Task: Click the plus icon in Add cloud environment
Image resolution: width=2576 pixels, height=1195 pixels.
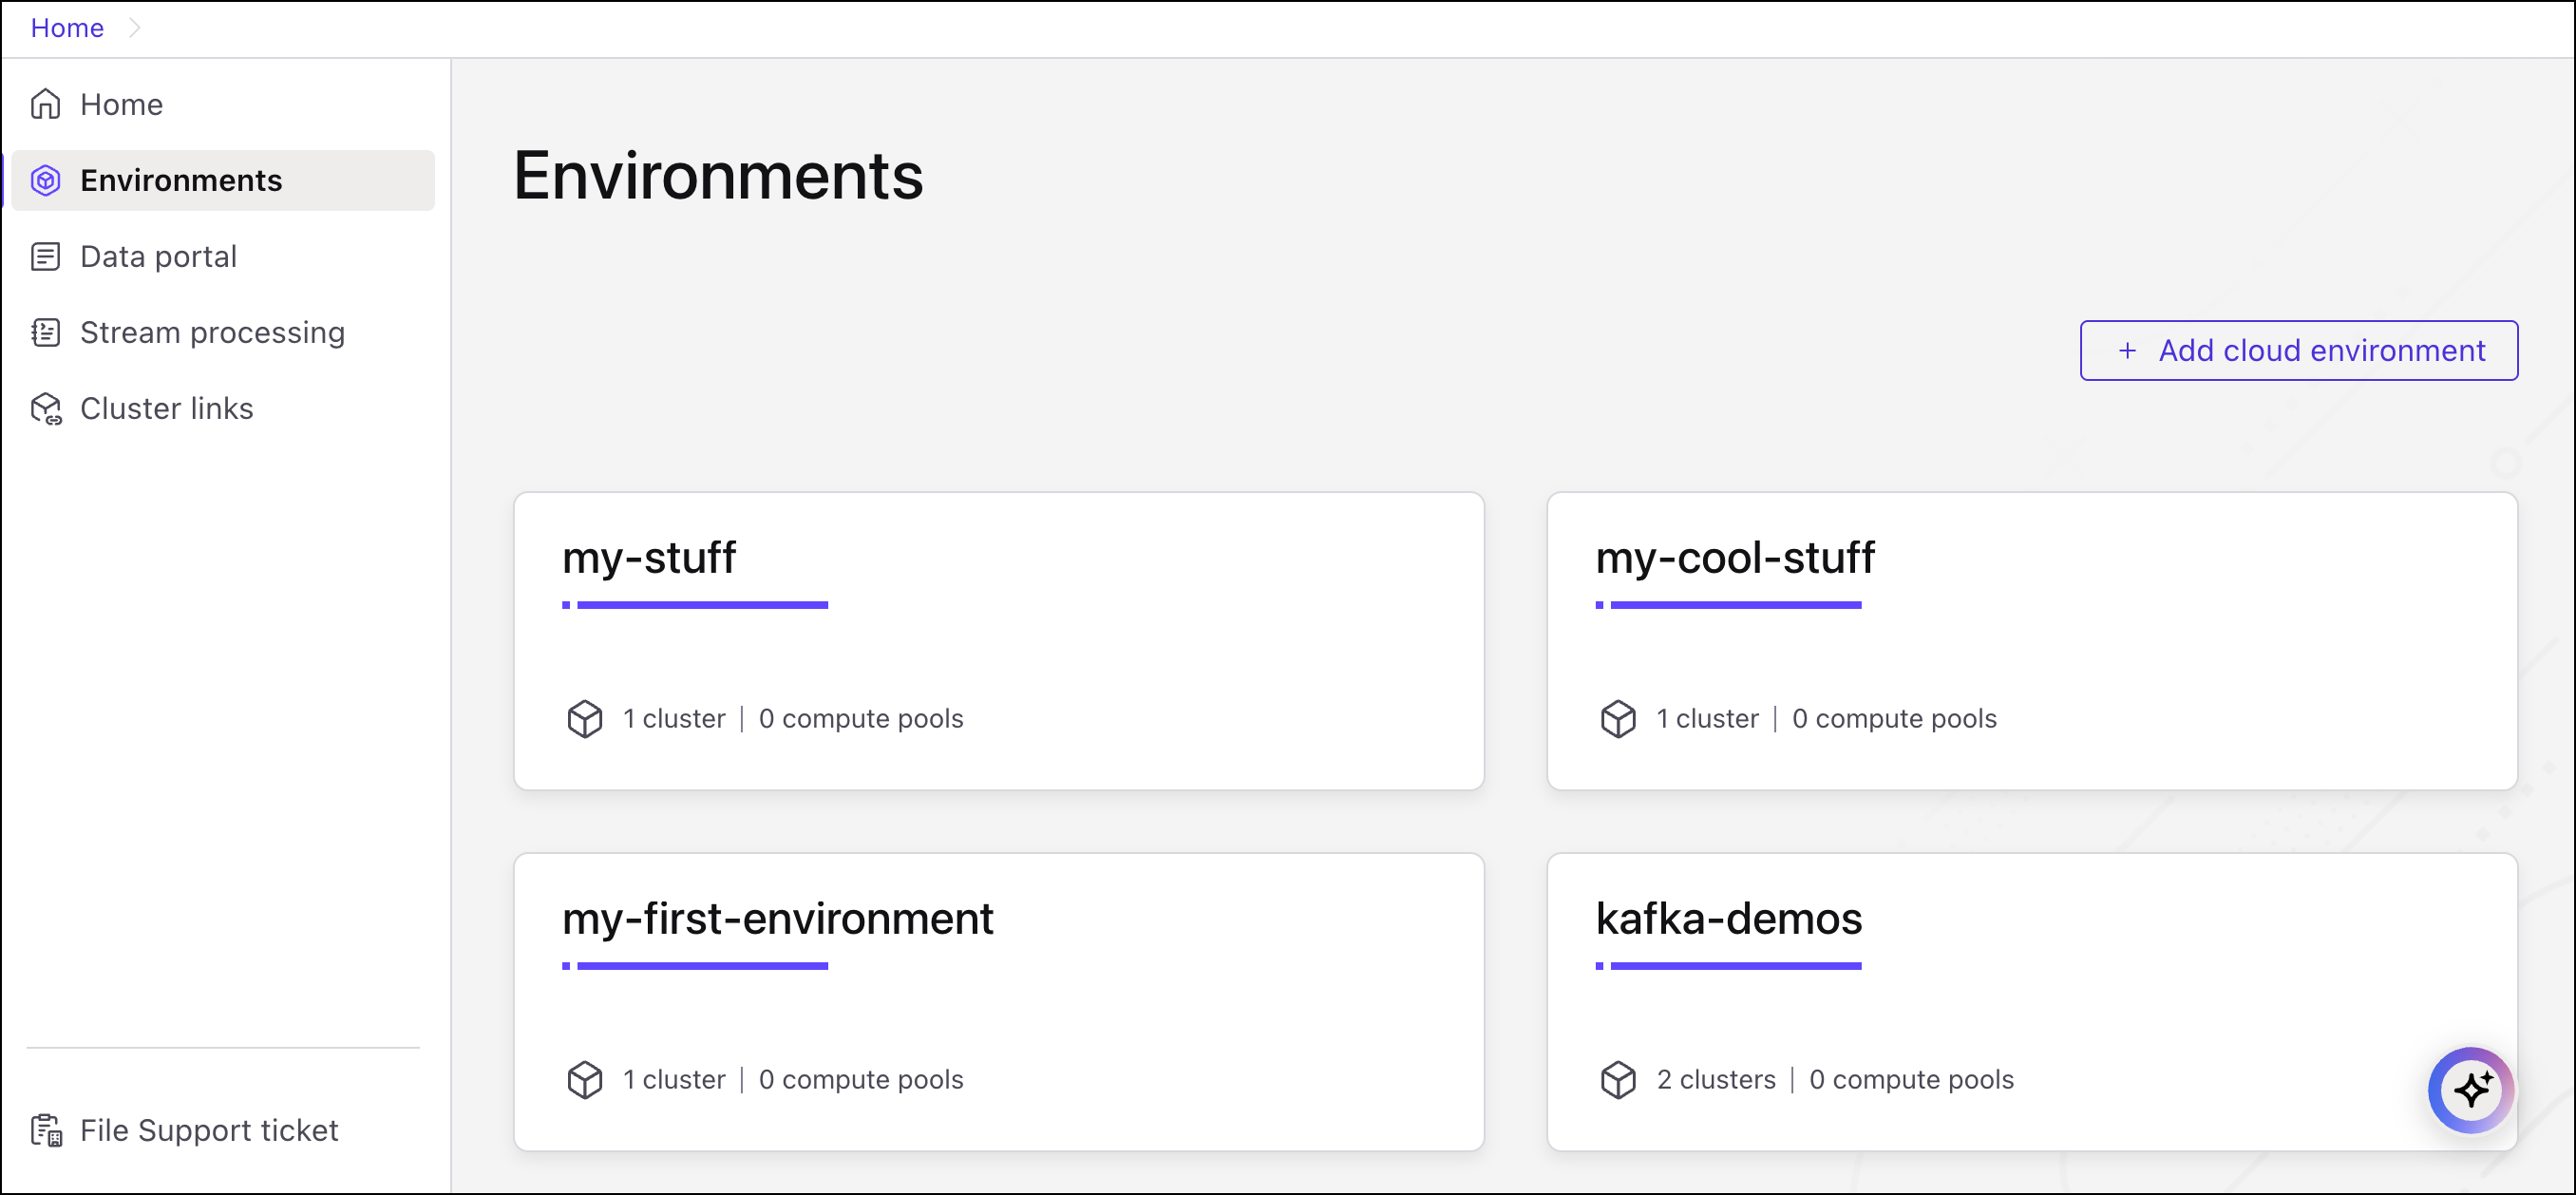Action: point(2127,350)
